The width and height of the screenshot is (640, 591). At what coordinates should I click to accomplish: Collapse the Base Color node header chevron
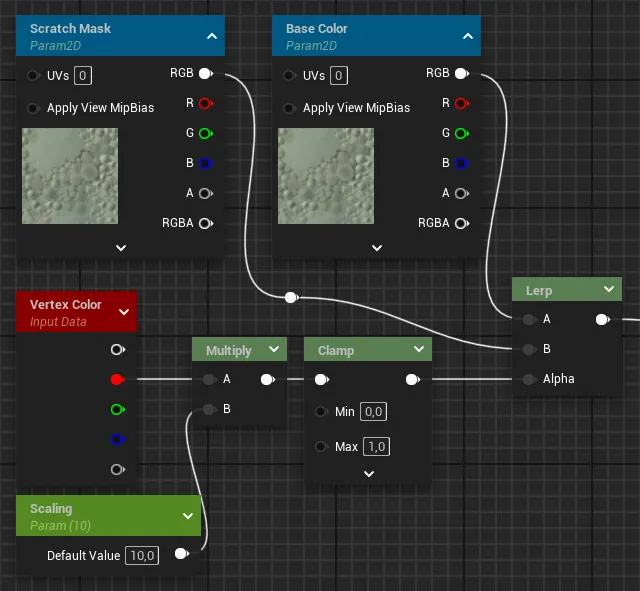click(x=468, y=36)
